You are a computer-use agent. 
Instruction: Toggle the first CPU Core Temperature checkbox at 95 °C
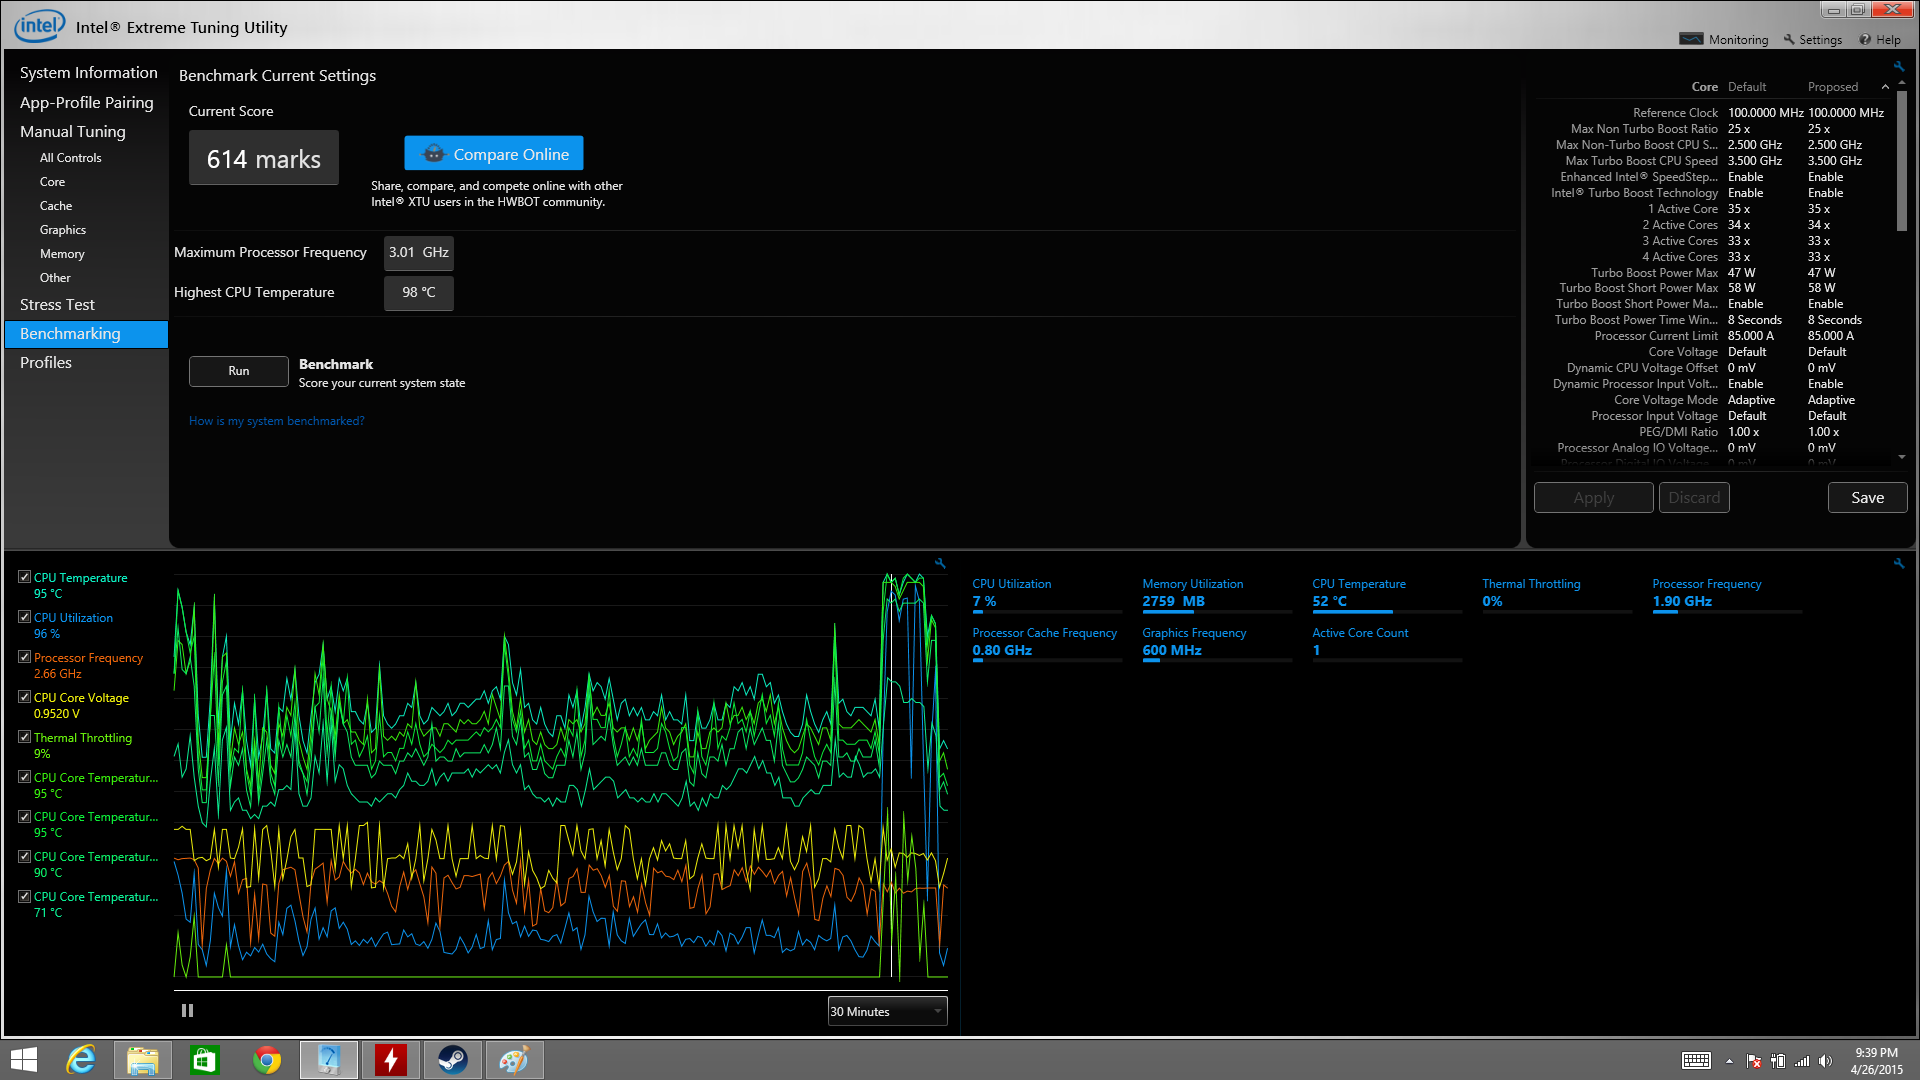click(24, 777)
